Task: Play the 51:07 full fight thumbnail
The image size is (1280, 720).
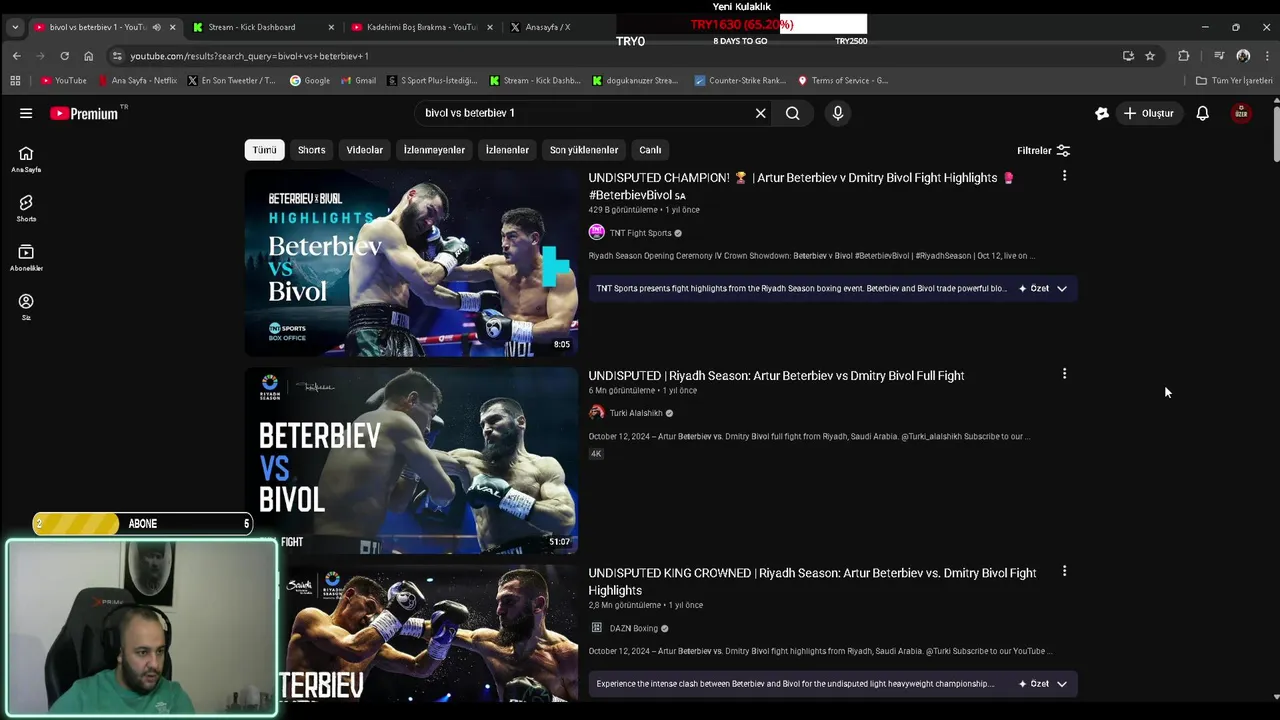Action: tap(411, 460)
